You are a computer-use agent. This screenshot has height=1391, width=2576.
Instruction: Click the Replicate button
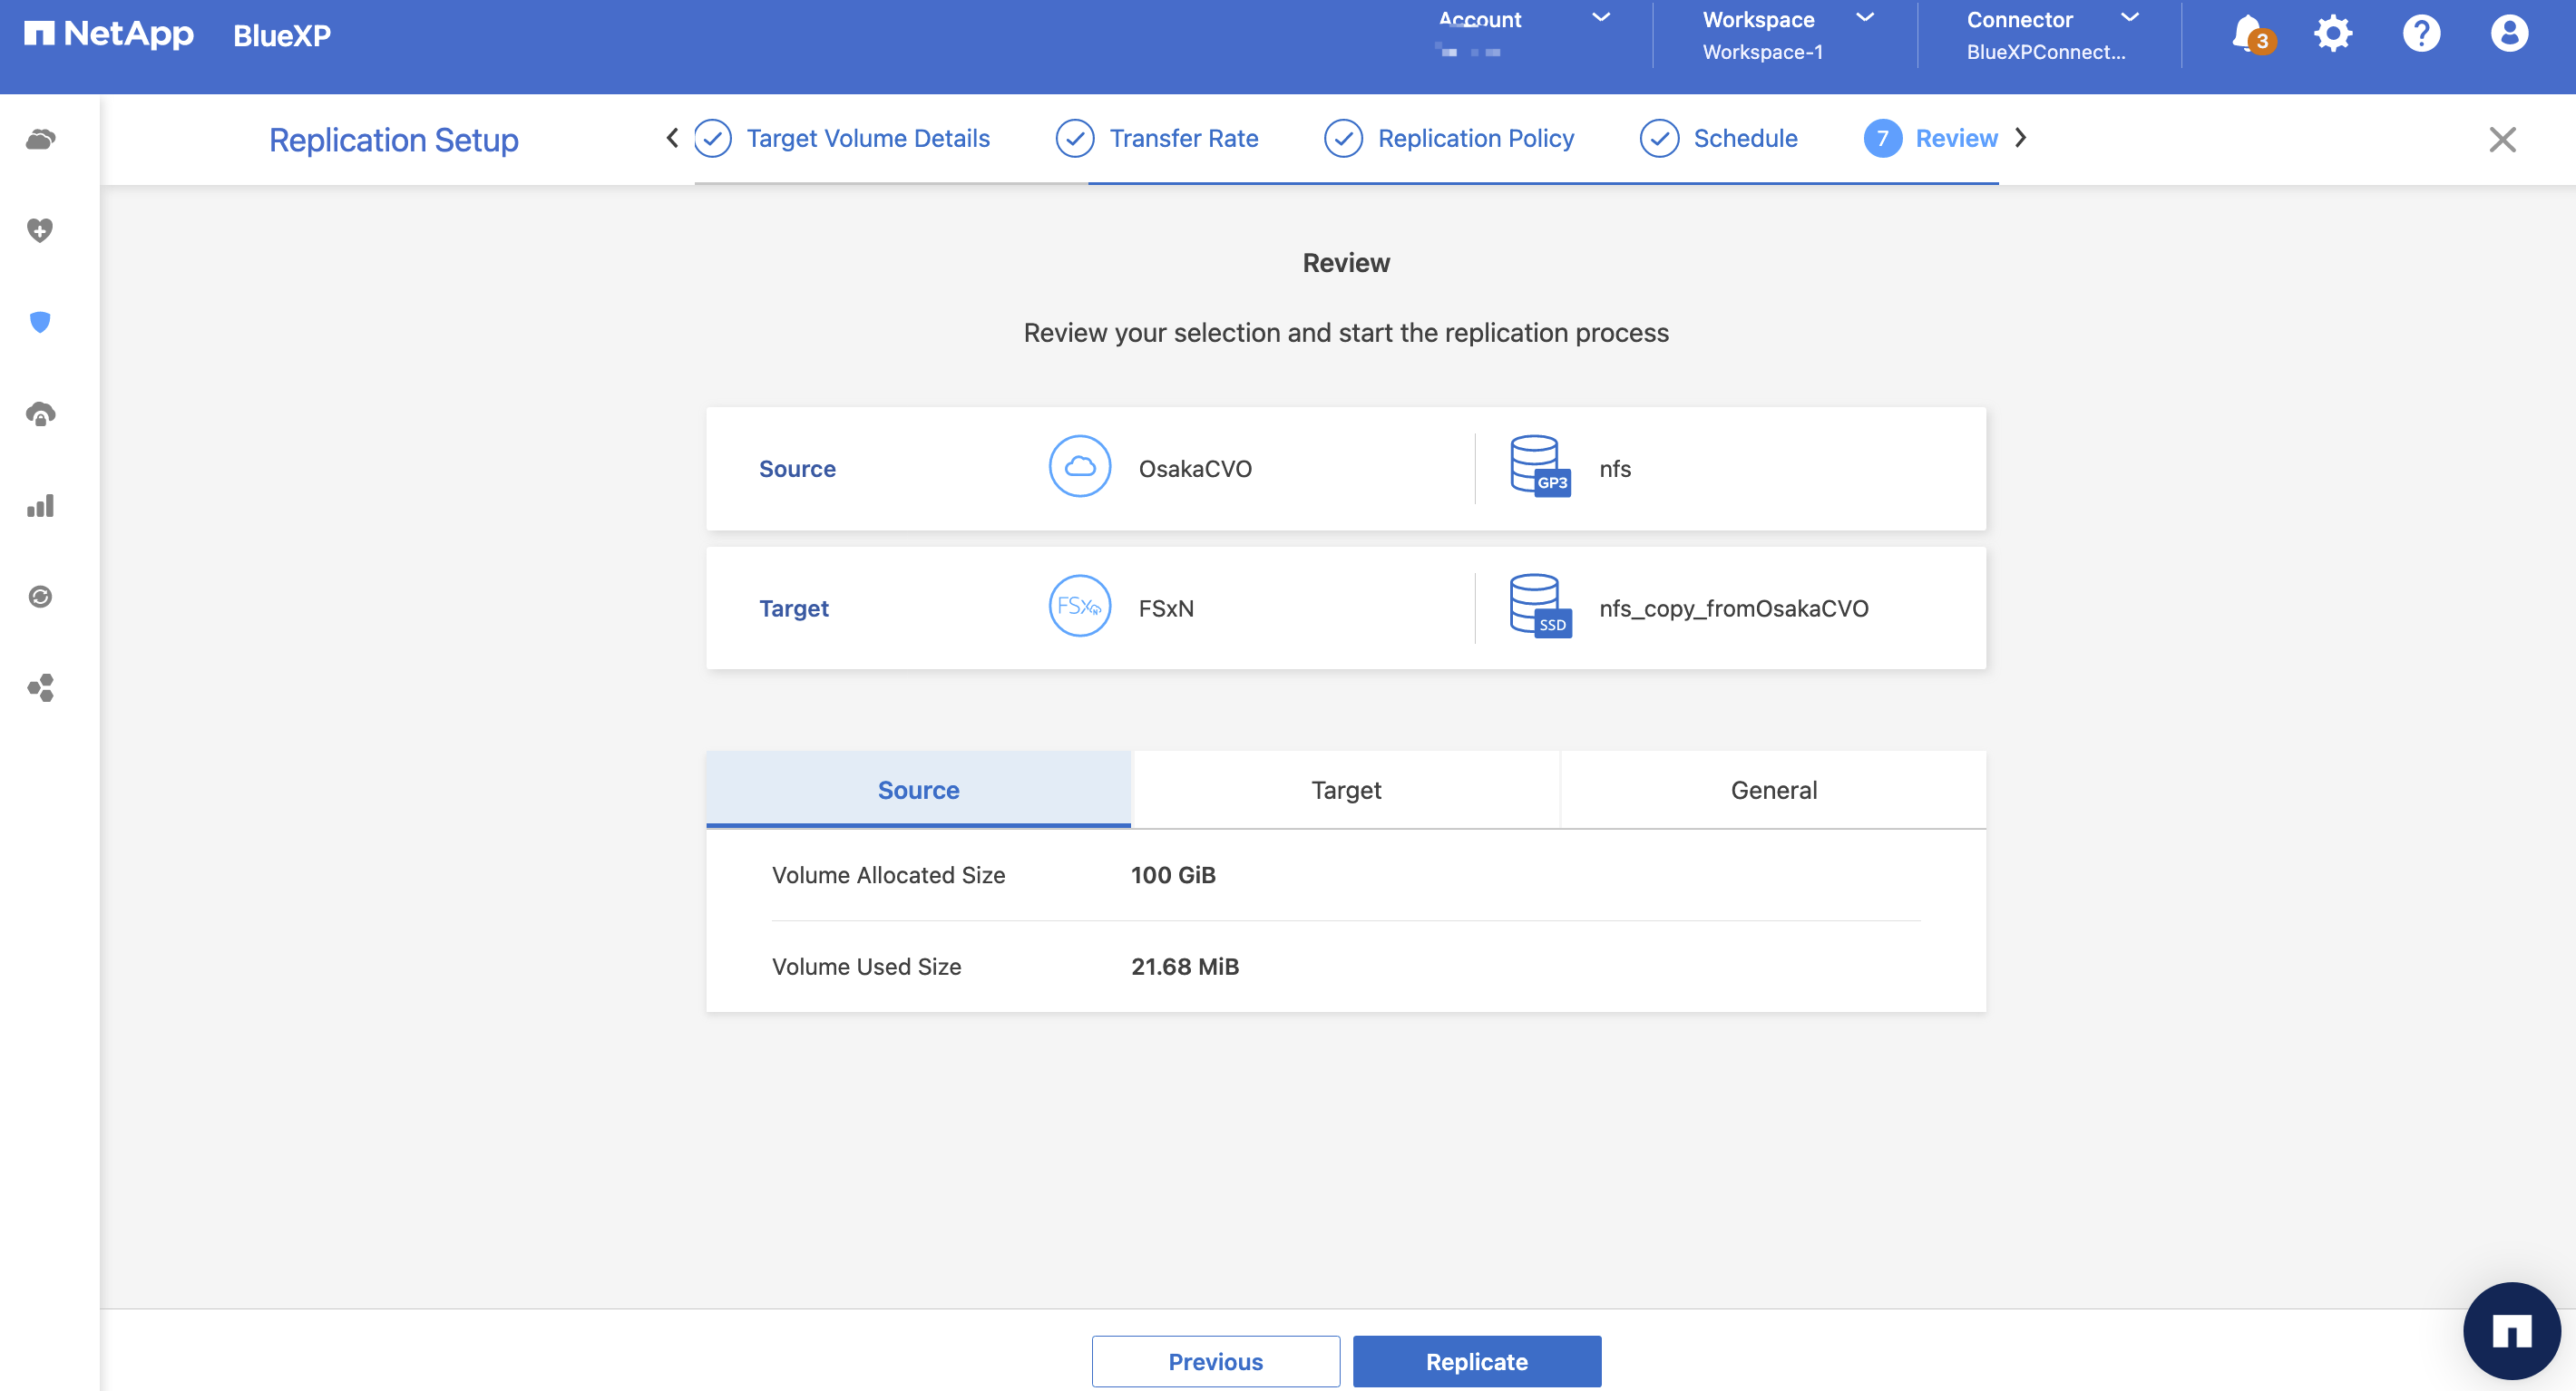click(1476, 1361)
